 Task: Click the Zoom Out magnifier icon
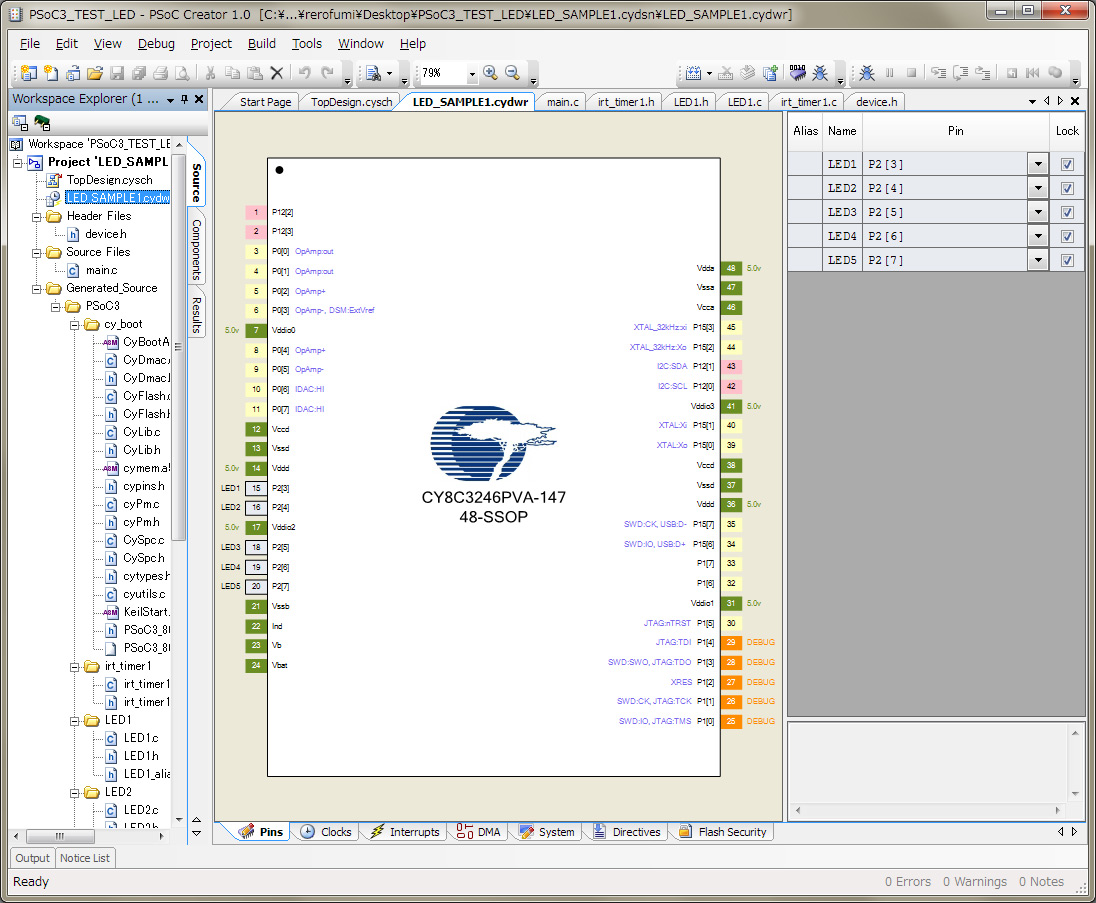pyautogui.click(x=512, y=73)
